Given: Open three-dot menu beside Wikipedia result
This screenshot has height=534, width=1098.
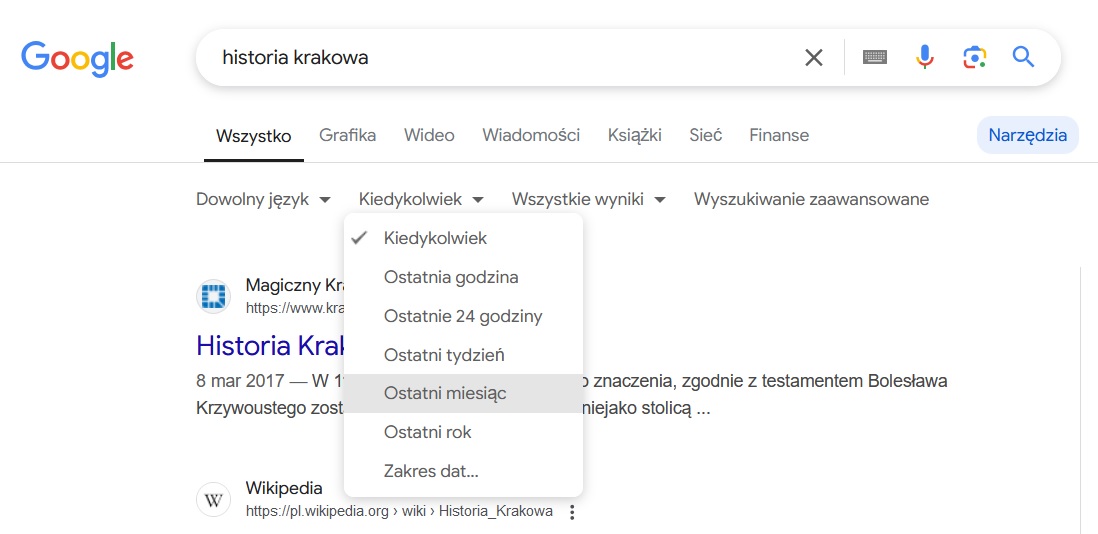Looking at the screenshot, I should click(x=572, y=512).
